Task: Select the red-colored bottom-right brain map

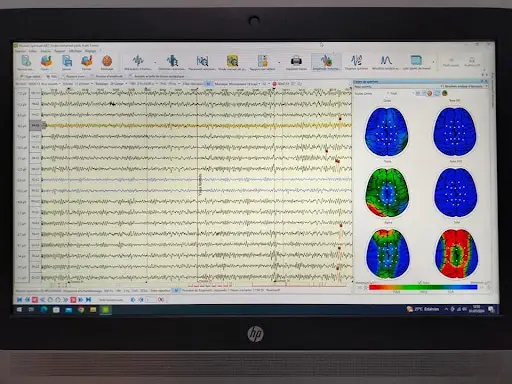Action: pos(456,254)
